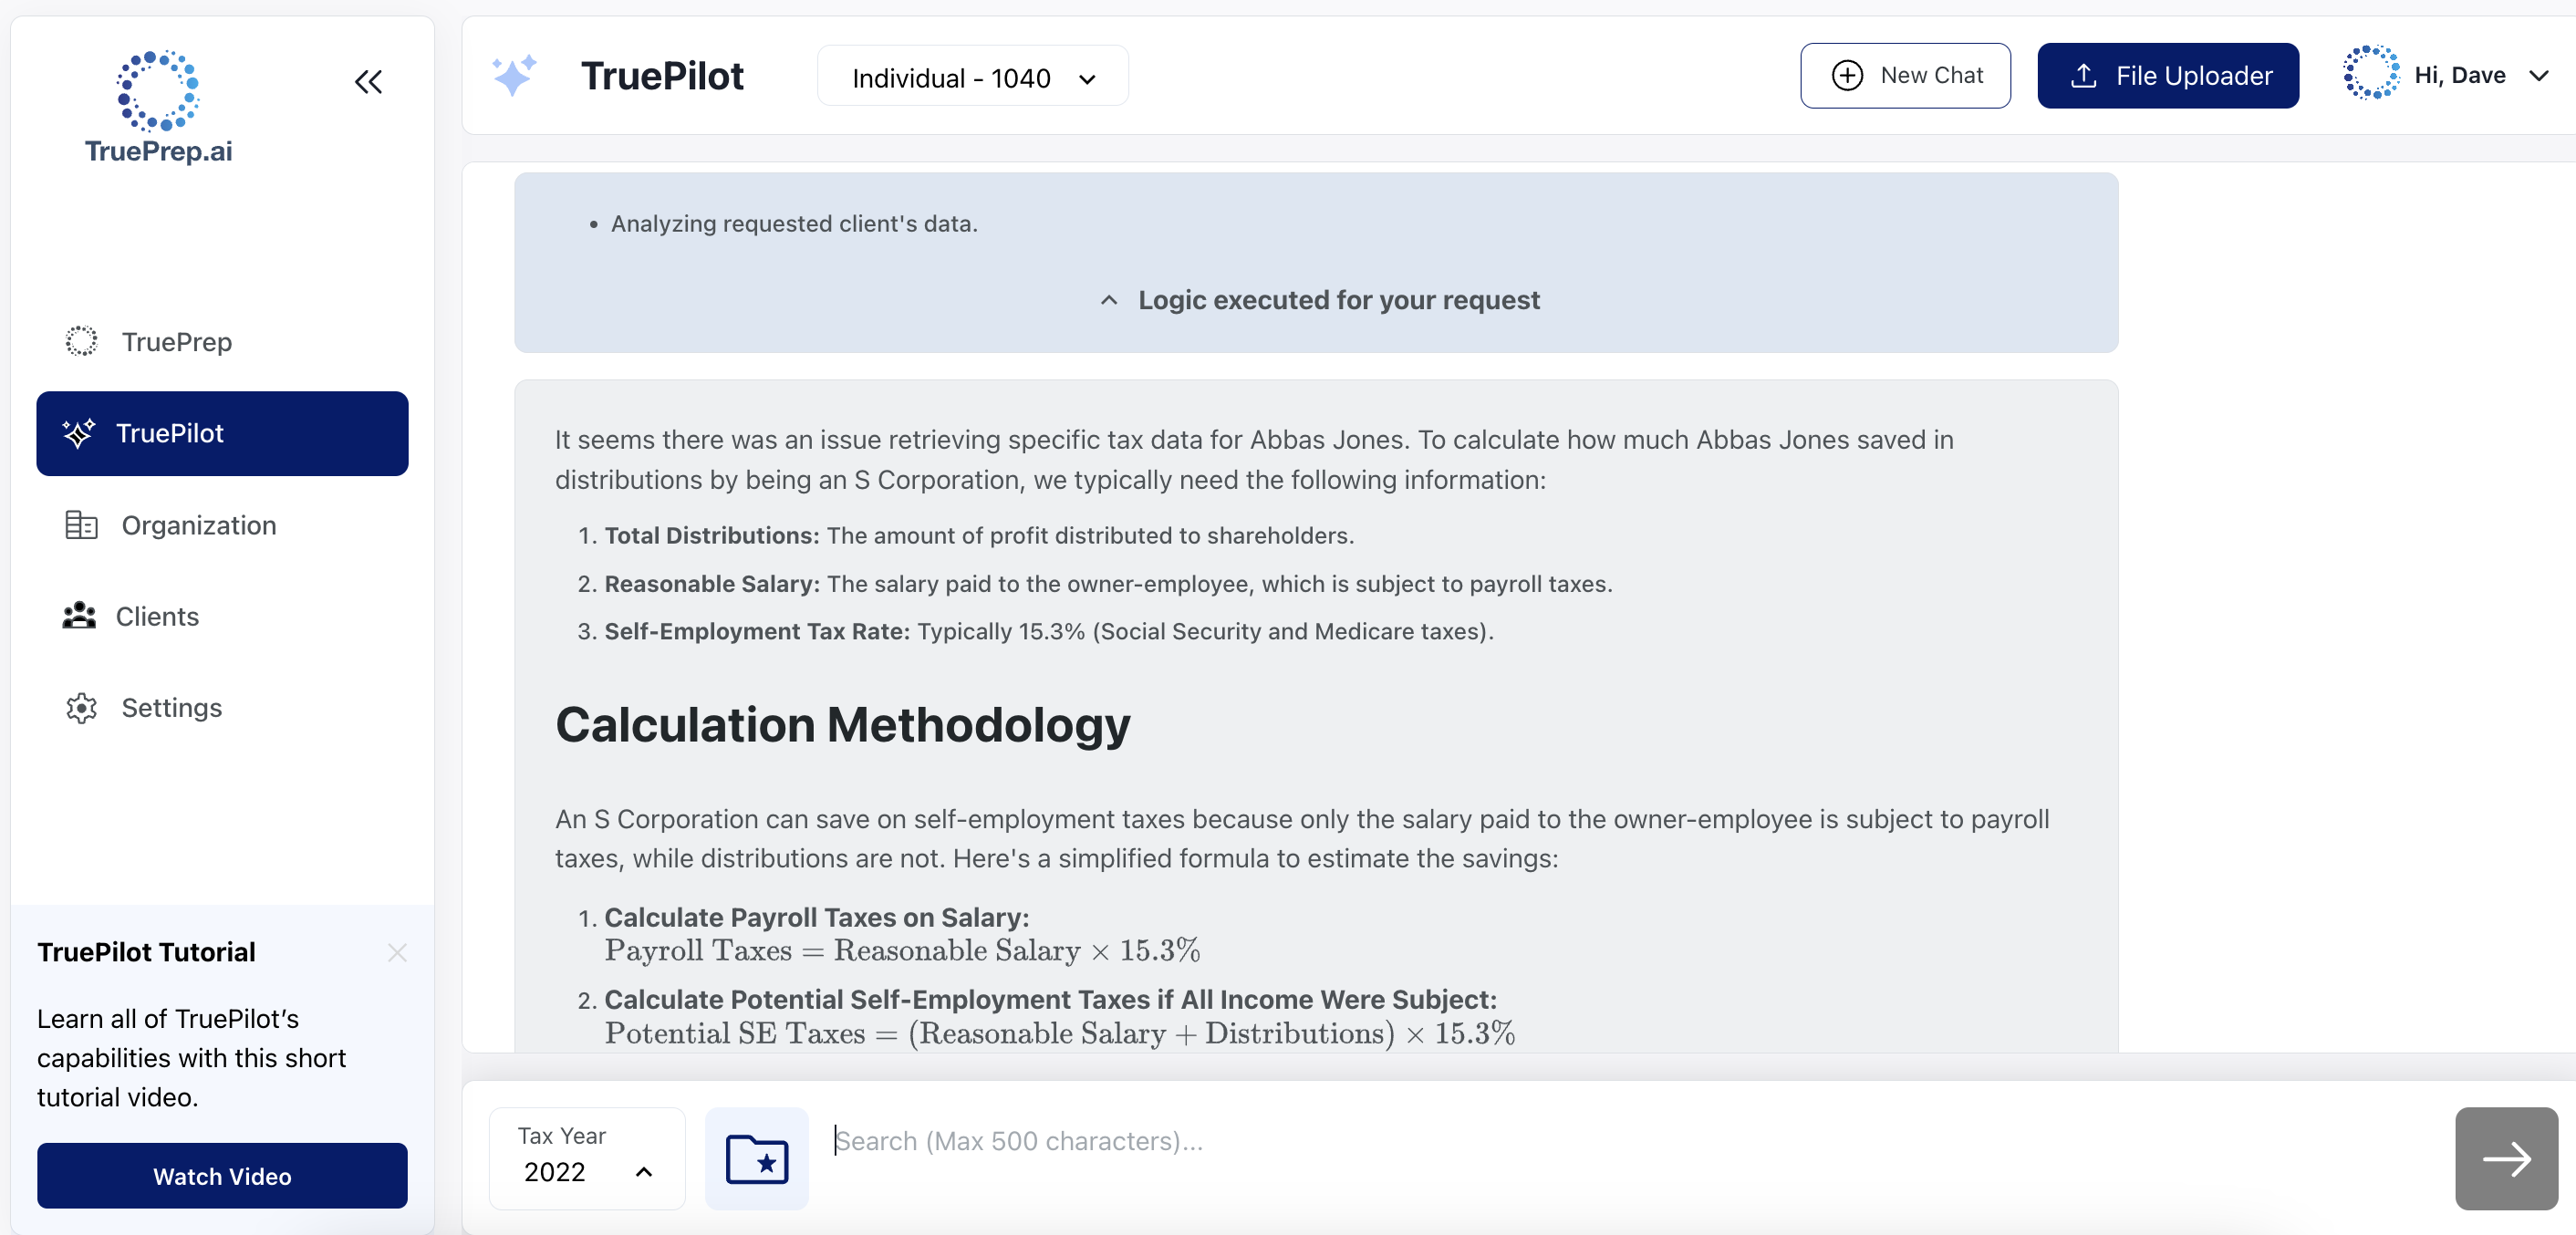Select TruePilot in the sidebar
2576x1235 pixels.
point(222,433)
